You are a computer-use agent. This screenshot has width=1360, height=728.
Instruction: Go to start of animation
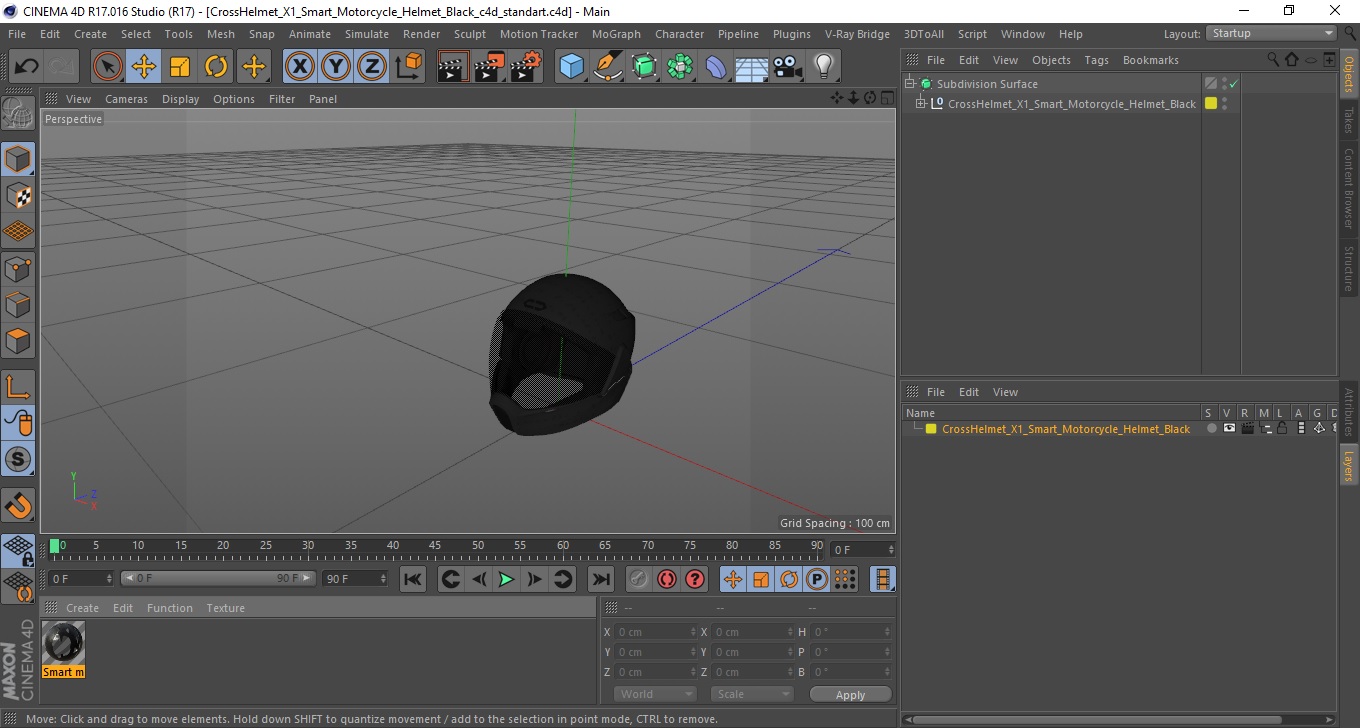coord(413,579)
